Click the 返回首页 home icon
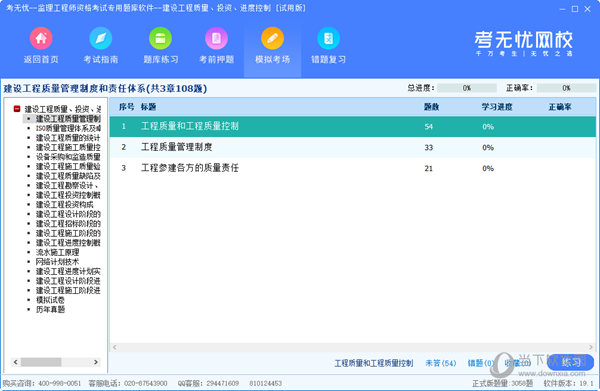600x391 pixels. click(41, 38)
